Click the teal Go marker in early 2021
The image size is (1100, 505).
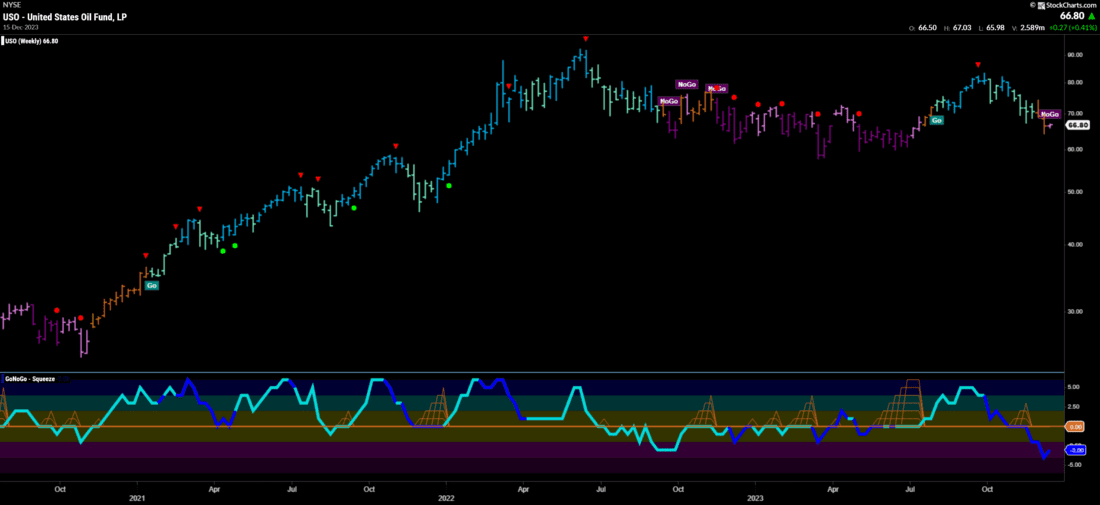tap(152, 285)
